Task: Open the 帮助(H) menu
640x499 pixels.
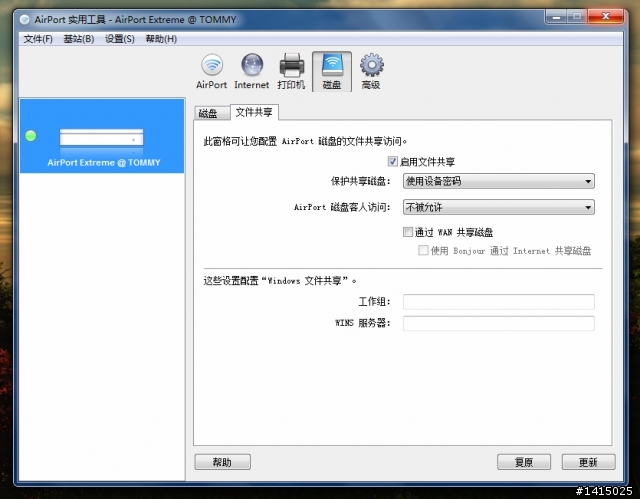Action: point(161,39)
